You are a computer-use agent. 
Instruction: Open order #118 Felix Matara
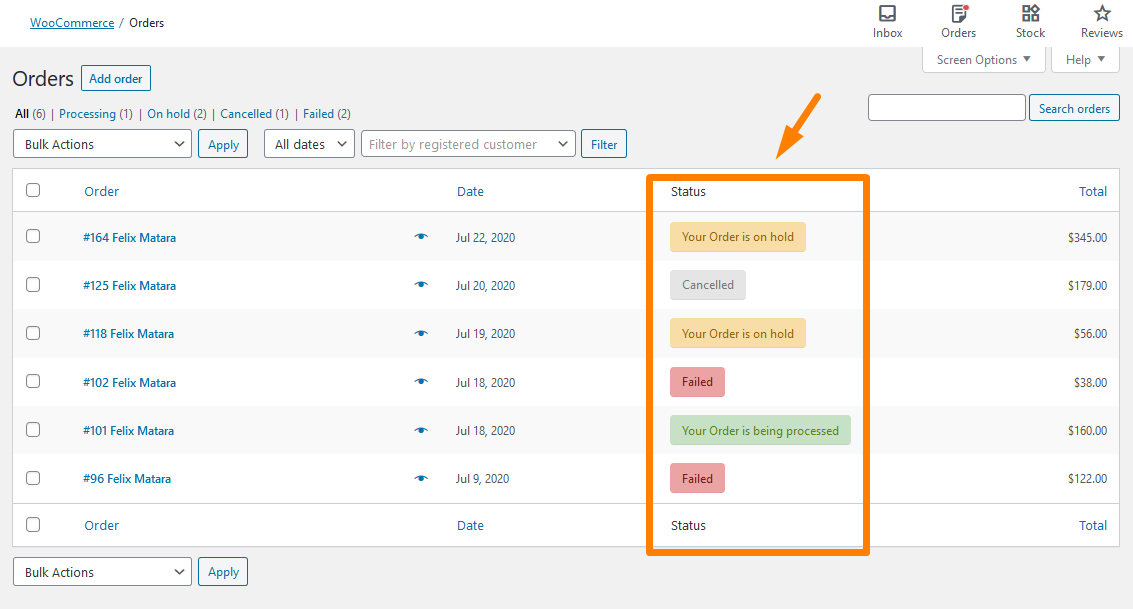(129, 334)
